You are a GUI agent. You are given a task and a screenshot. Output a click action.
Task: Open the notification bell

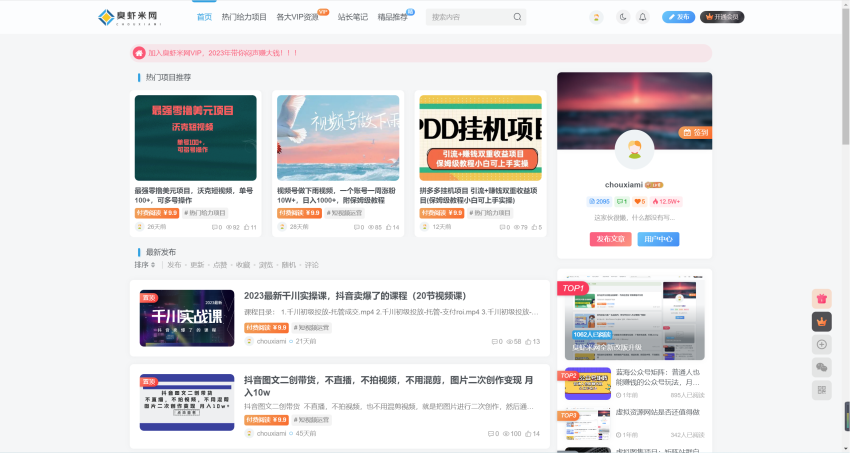tap(642, 17)
